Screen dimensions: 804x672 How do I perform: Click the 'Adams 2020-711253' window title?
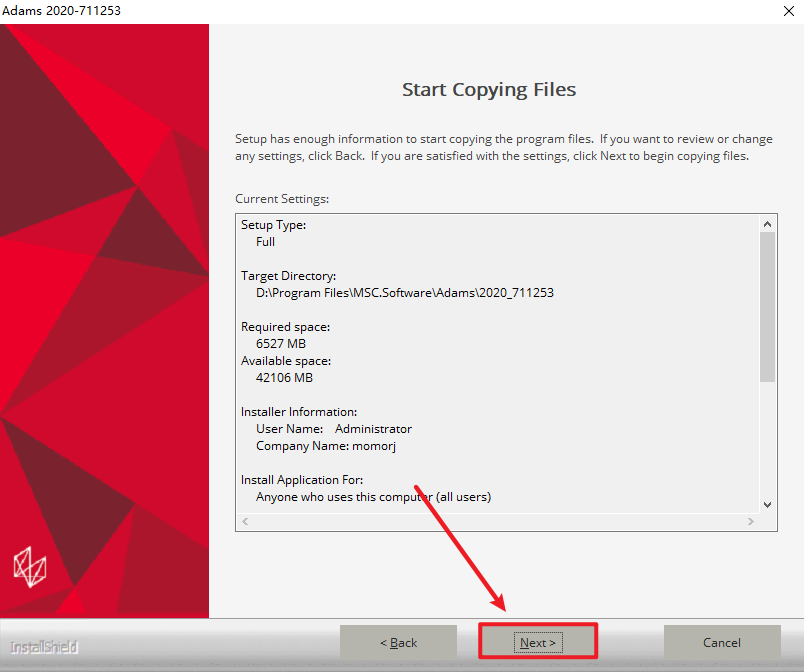pos(61,11)
